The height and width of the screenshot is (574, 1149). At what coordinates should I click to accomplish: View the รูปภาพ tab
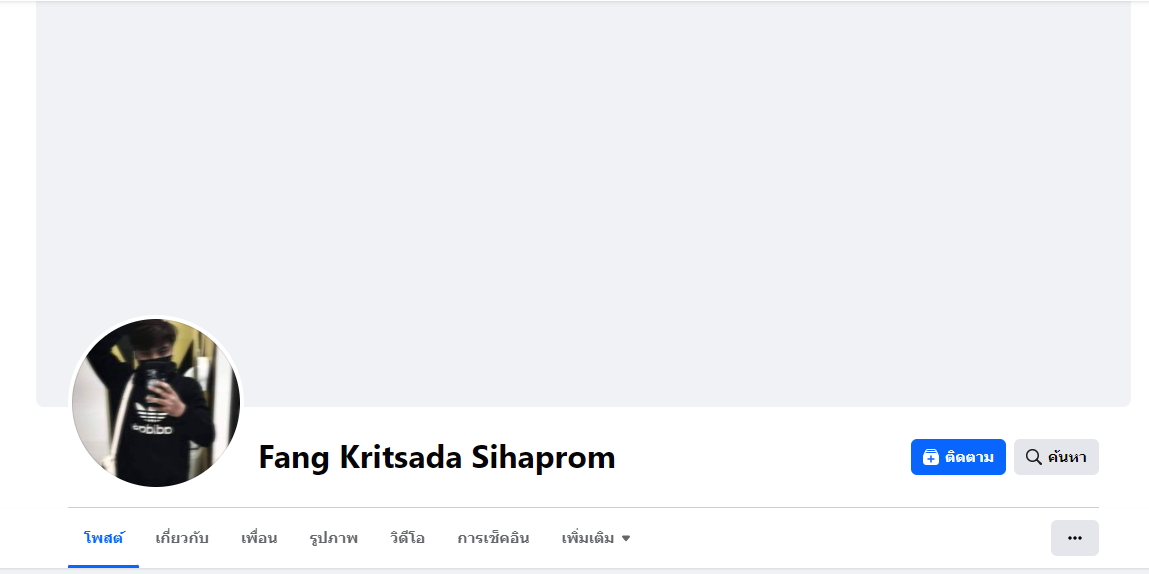click(333, 538)
